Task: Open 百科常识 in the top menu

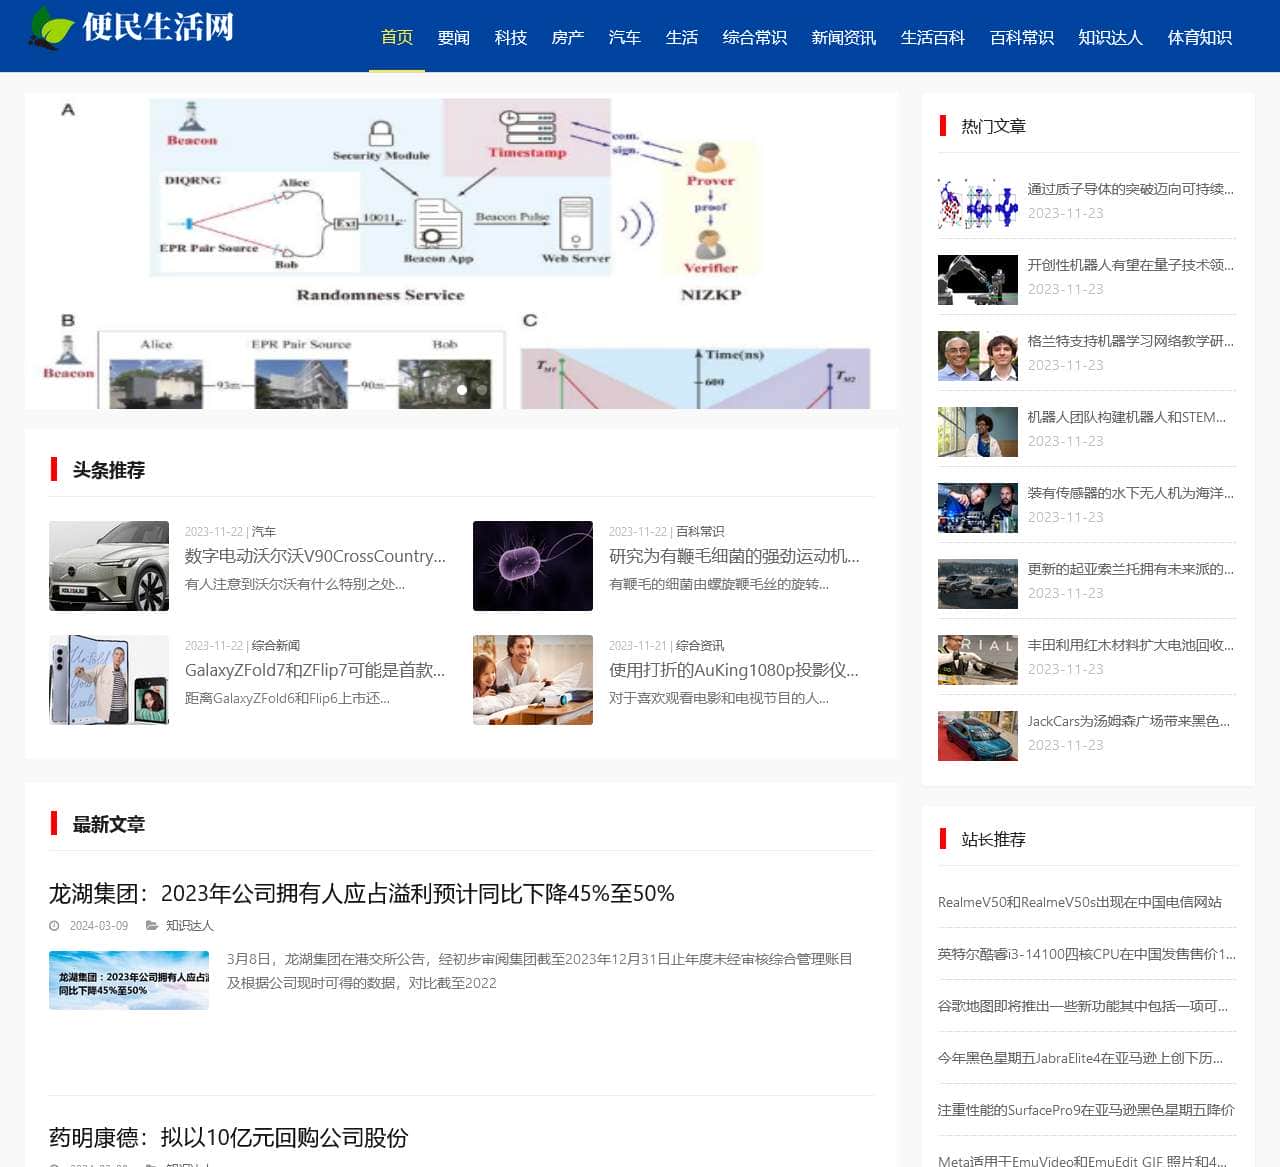Action: (1022, 37)
